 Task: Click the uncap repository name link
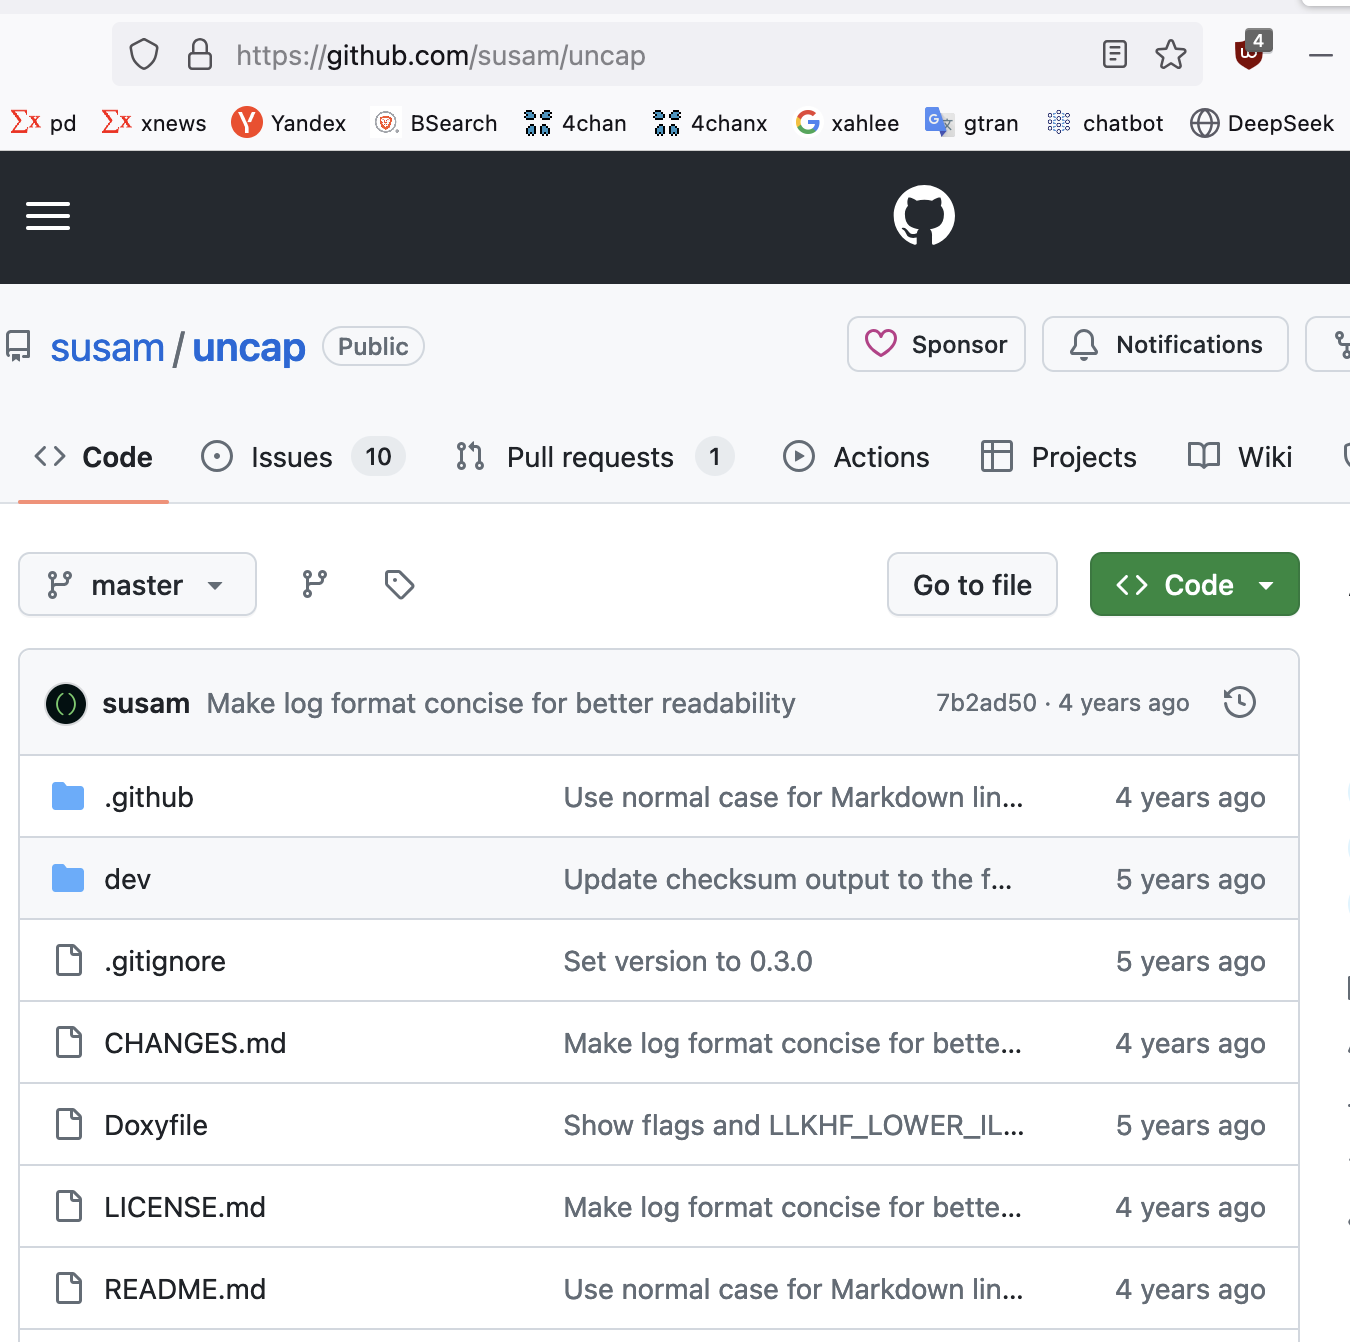point(249,348)
